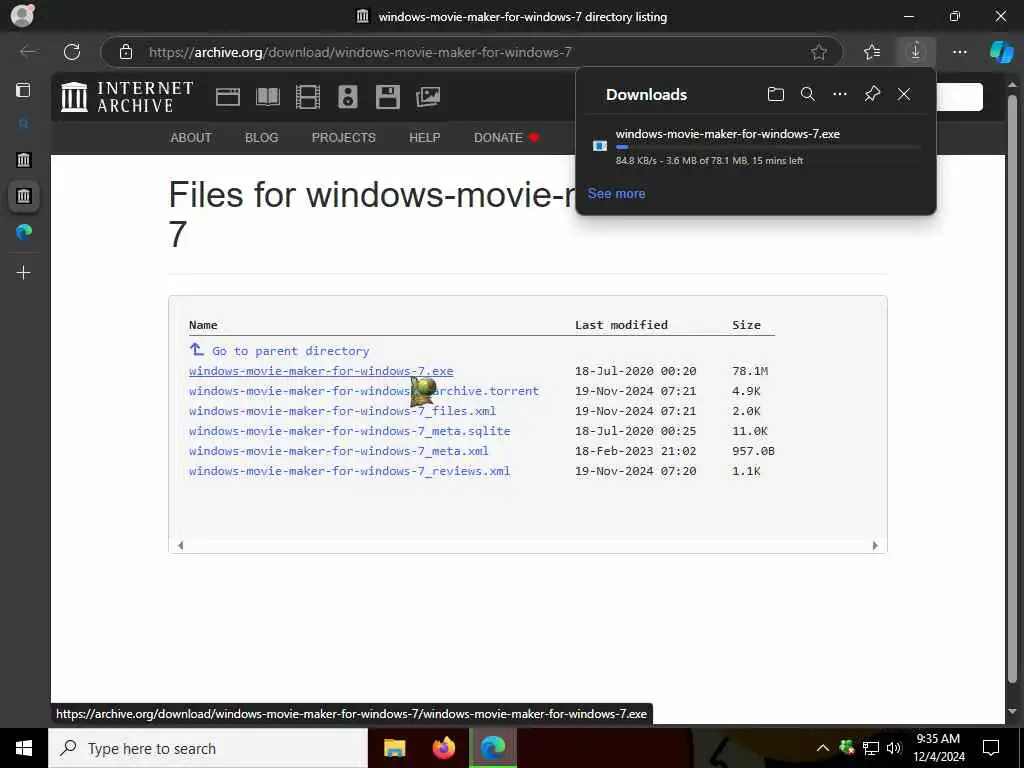Pin the Downloads panel
The width and height of the screenshot is (1024, 768).
tap(872, 95)
